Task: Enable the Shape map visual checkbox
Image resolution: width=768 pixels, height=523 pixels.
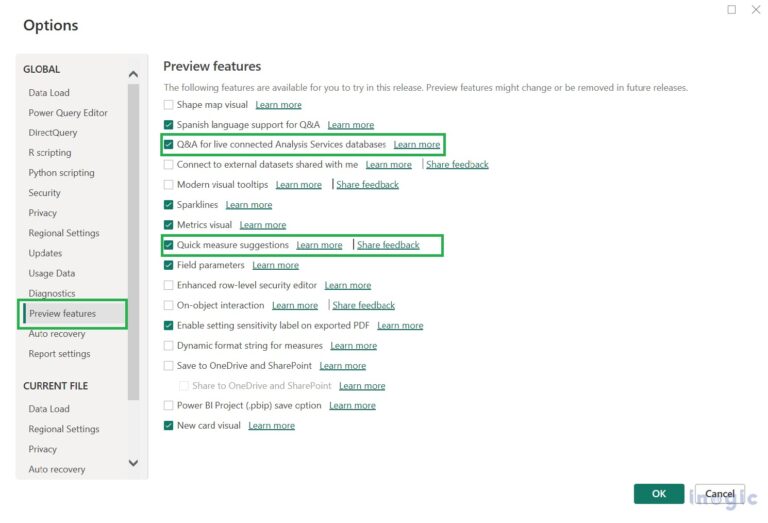Action: (168, 105)
